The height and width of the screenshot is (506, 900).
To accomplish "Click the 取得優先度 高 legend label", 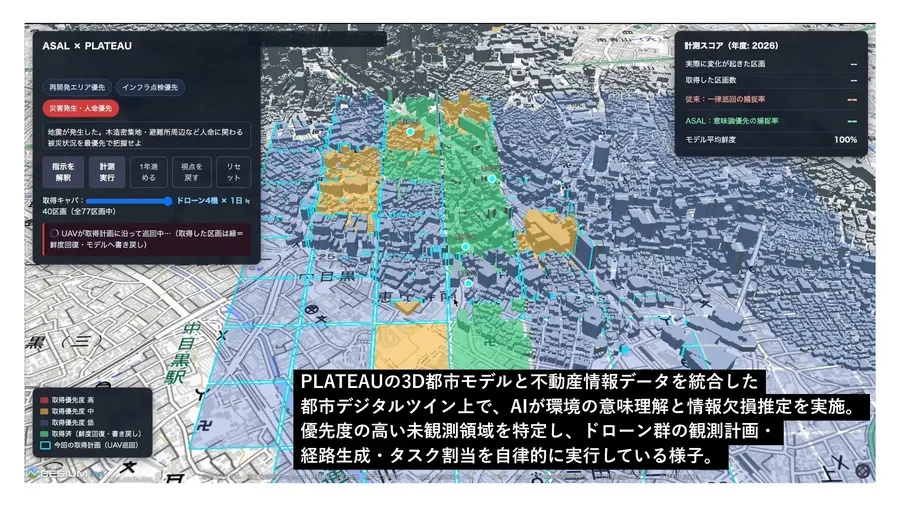I will [x=73, y=400].
